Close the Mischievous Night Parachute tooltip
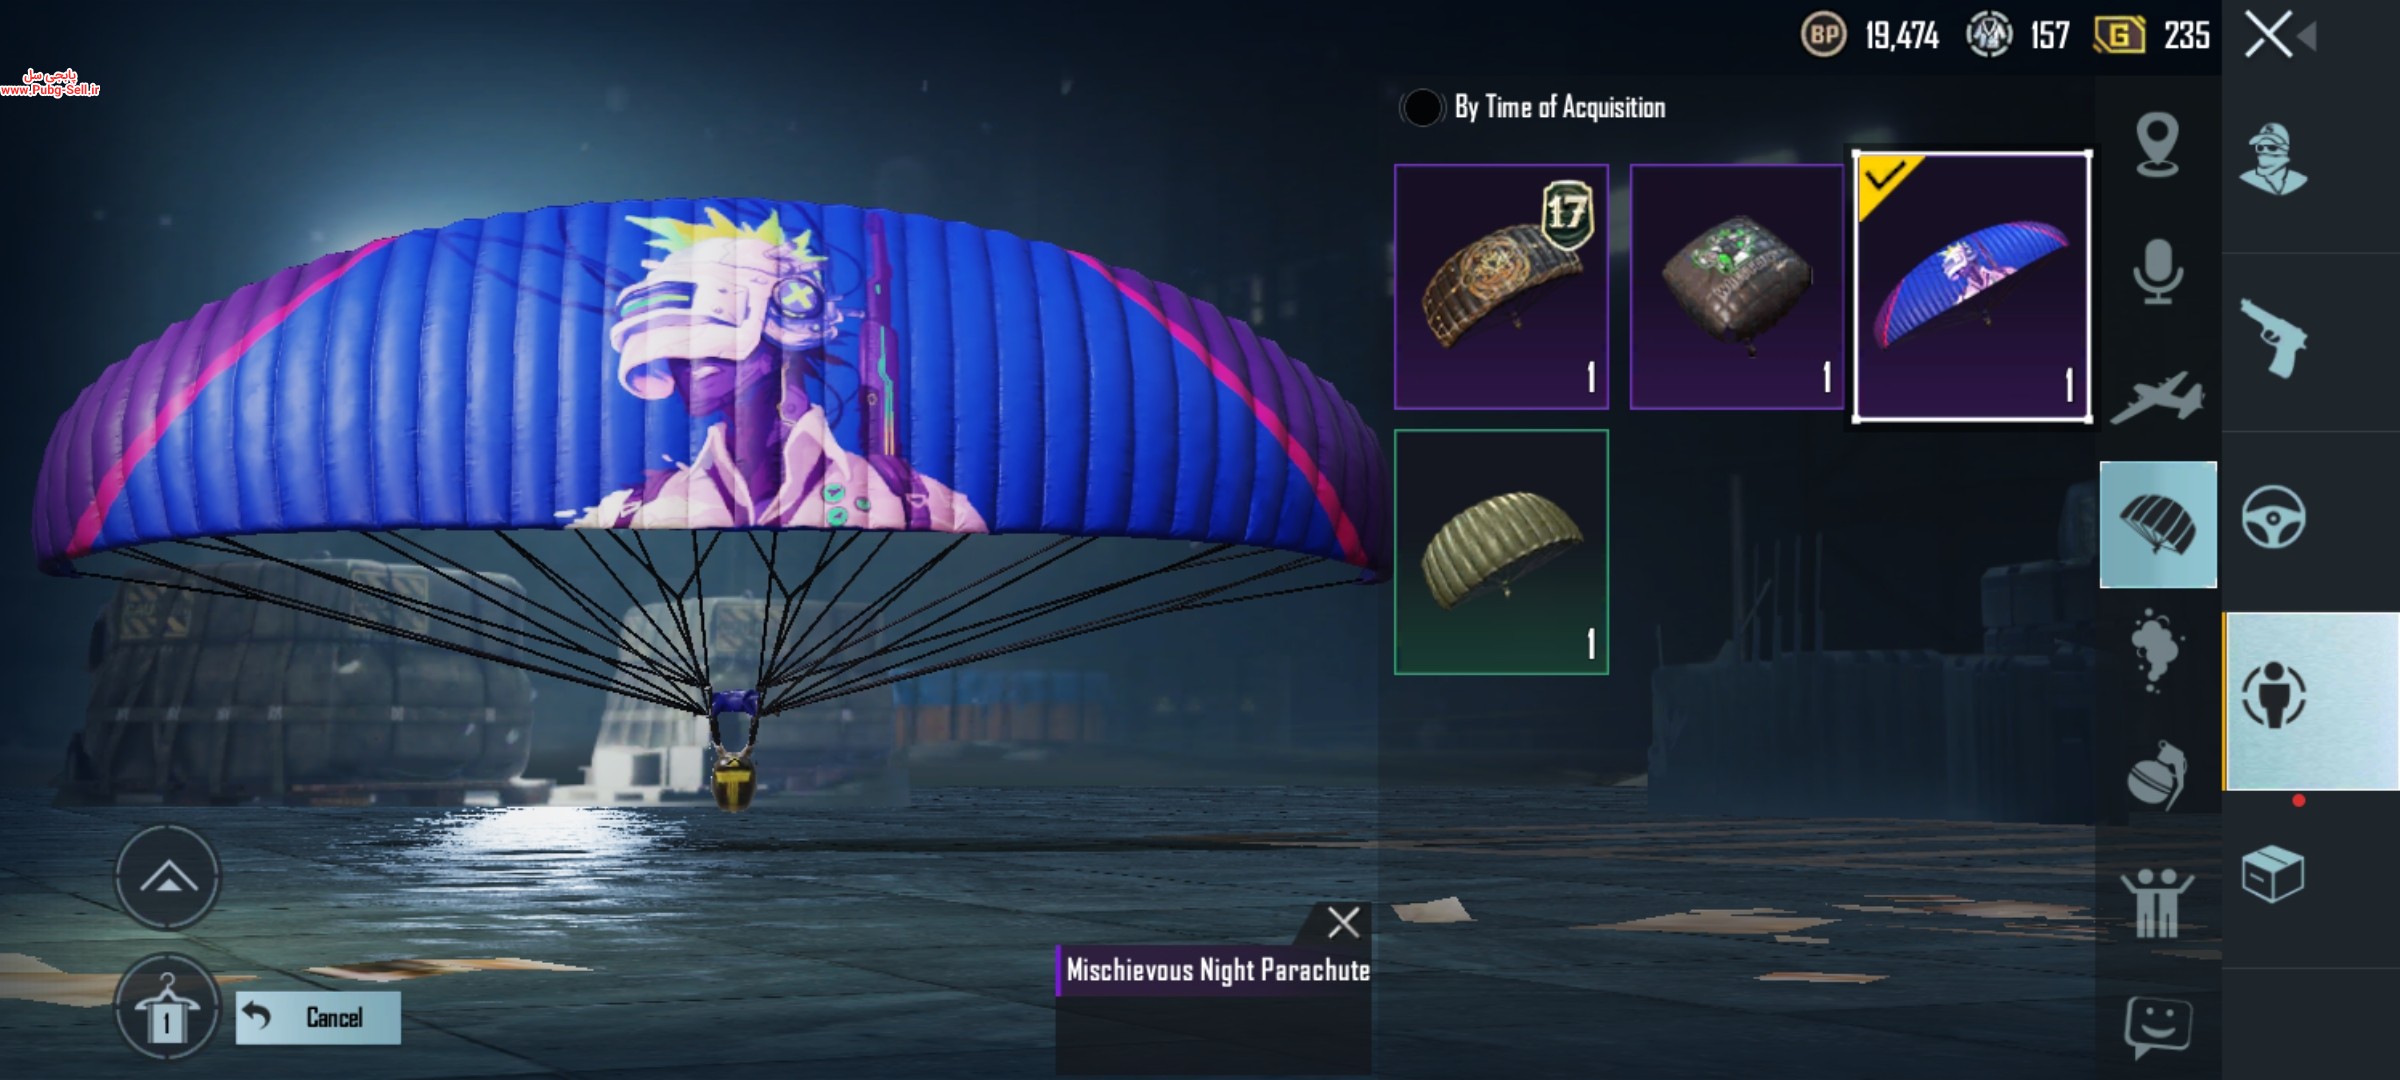 [x=1342, y=922]
